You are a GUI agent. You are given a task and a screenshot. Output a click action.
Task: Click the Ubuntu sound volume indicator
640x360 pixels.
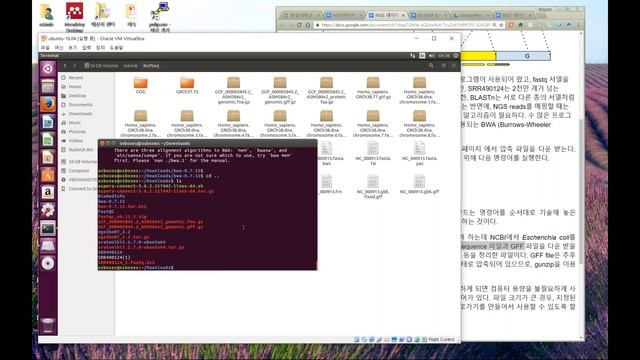click(432, 56)
